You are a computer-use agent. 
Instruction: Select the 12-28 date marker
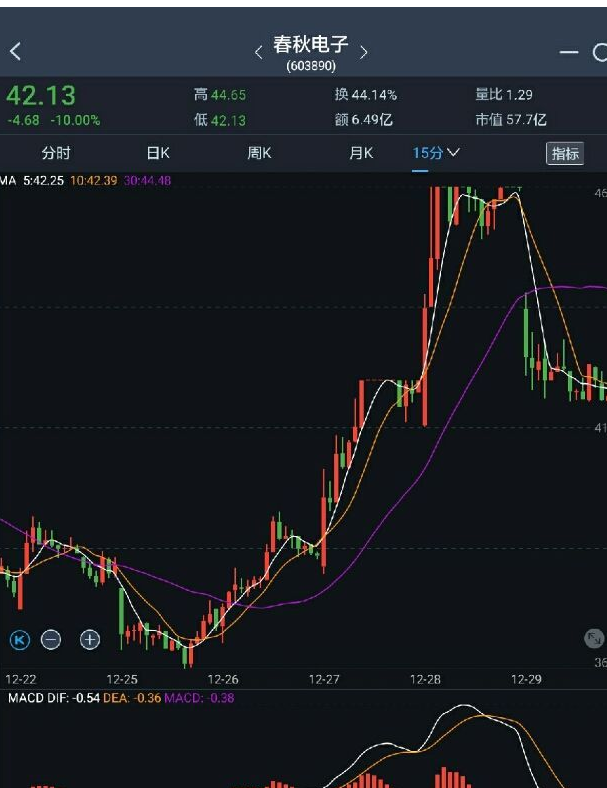click(425, 679)
